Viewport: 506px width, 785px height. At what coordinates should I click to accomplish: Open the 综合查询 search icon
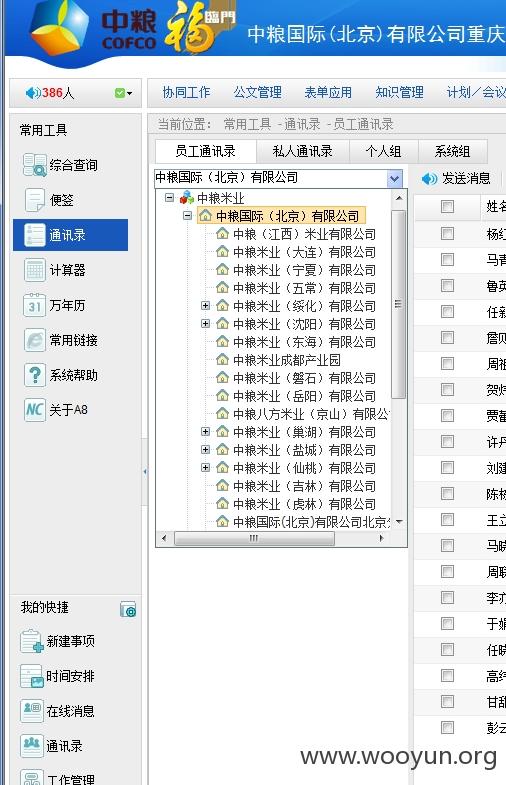click(35, 165)
